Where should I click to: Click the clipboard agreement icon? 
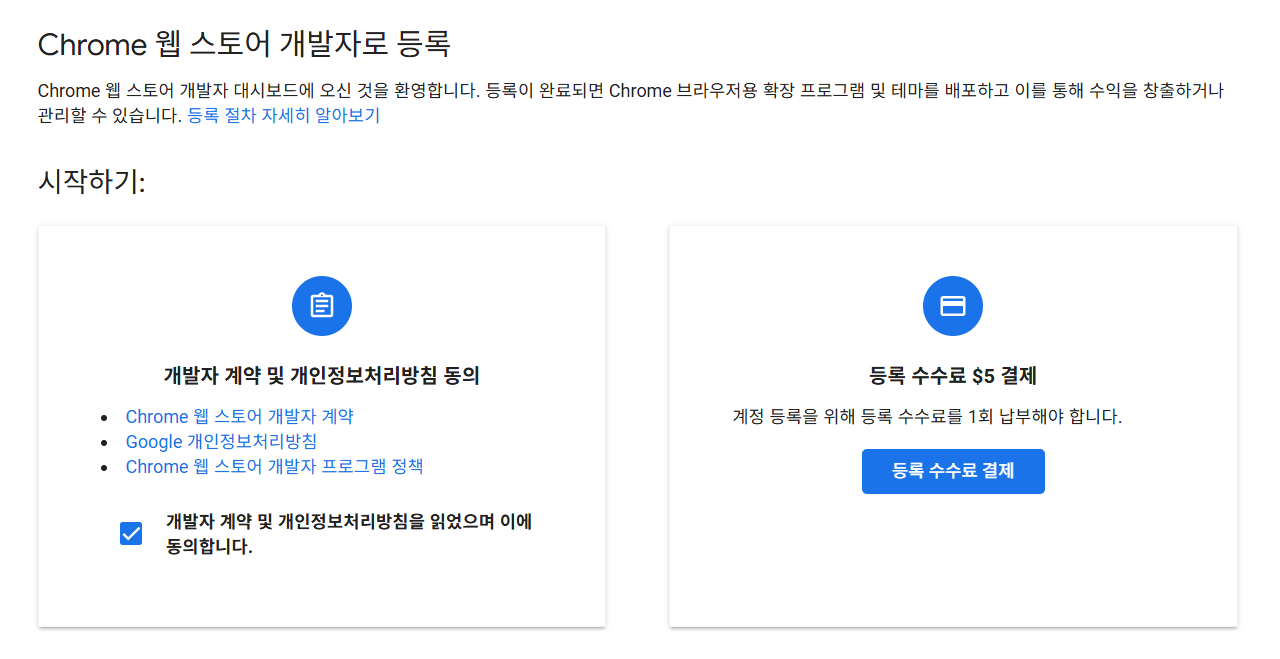[322, 306]
